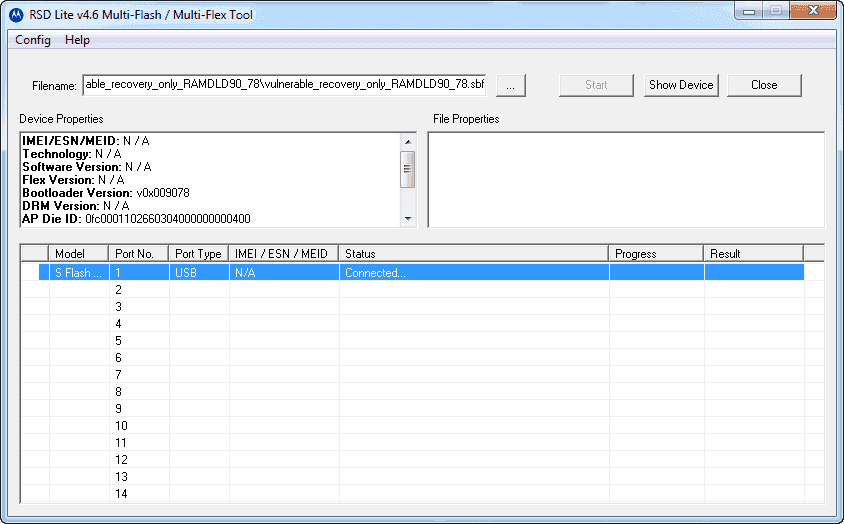This screenshot has width=844, height=524.
Task: Click the IMEI/ESN/MEID property line
Action: 86,141
